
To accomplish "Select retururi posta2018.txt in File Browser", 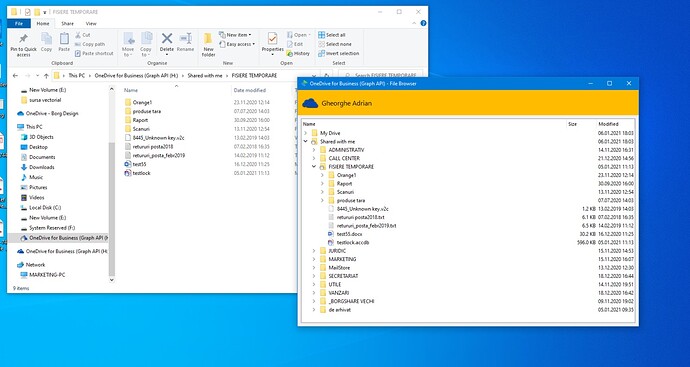I will click(x=360, y=217).
